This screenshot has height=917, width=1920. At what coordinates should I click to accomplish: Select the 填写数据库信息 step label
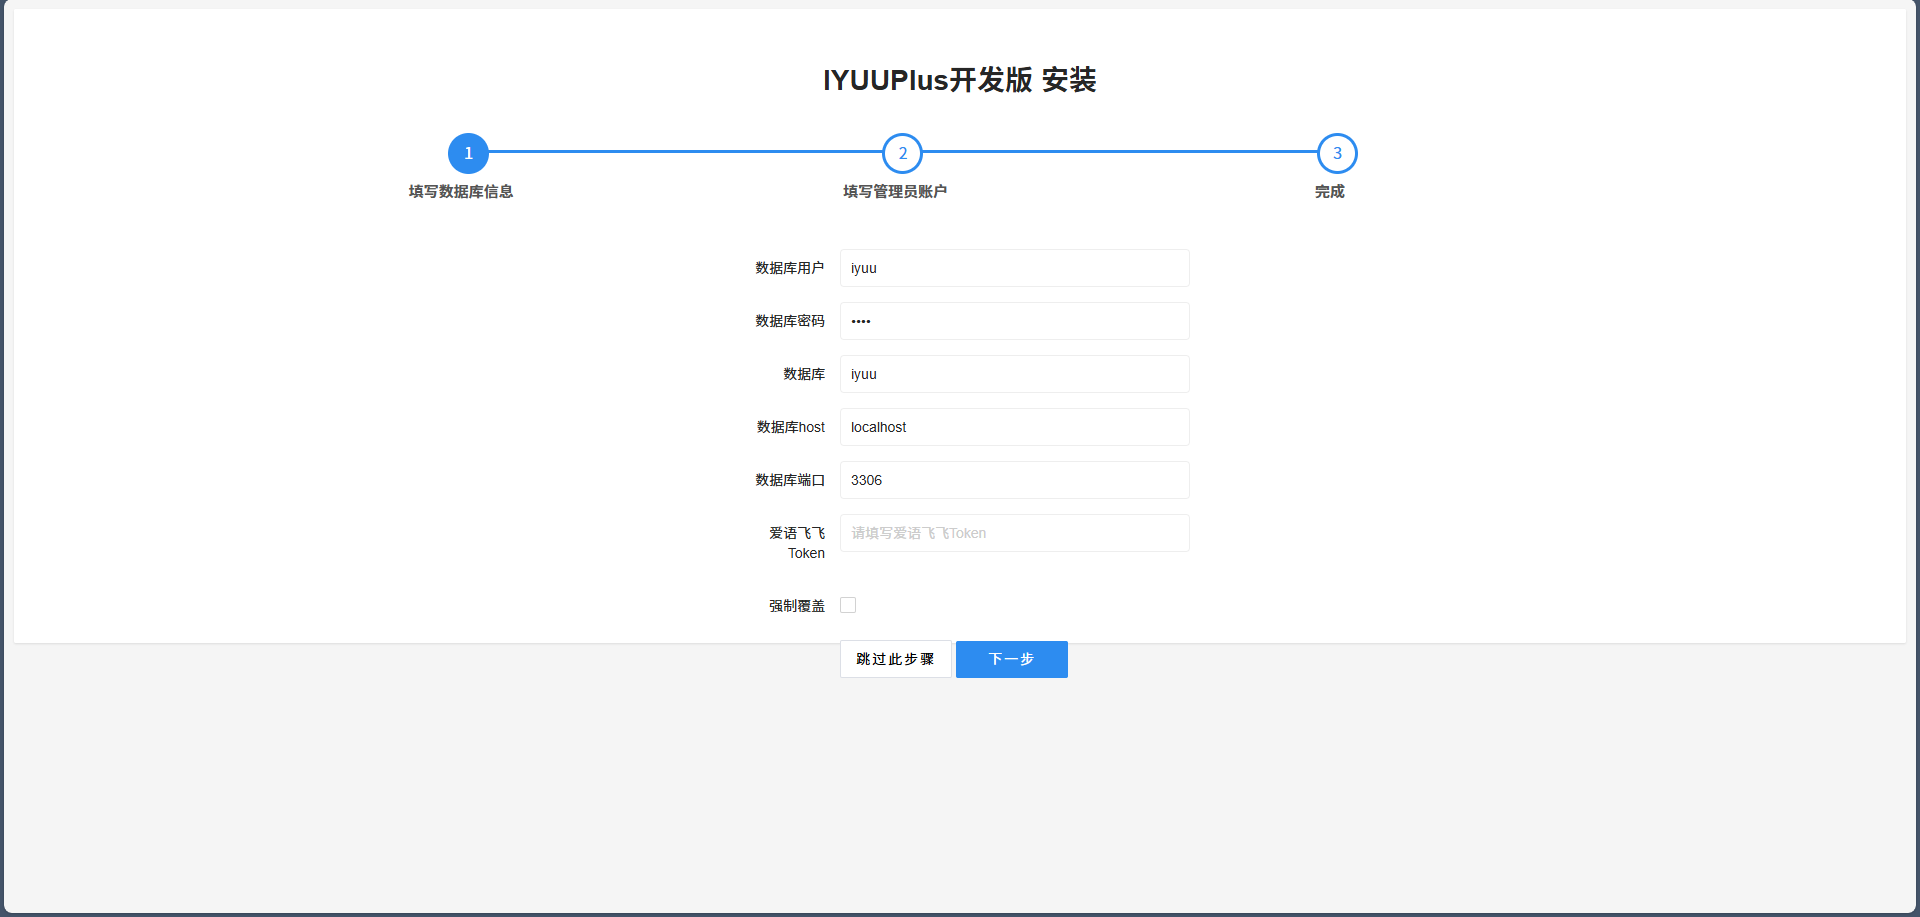pyautogui.click(x=461, y=192)
